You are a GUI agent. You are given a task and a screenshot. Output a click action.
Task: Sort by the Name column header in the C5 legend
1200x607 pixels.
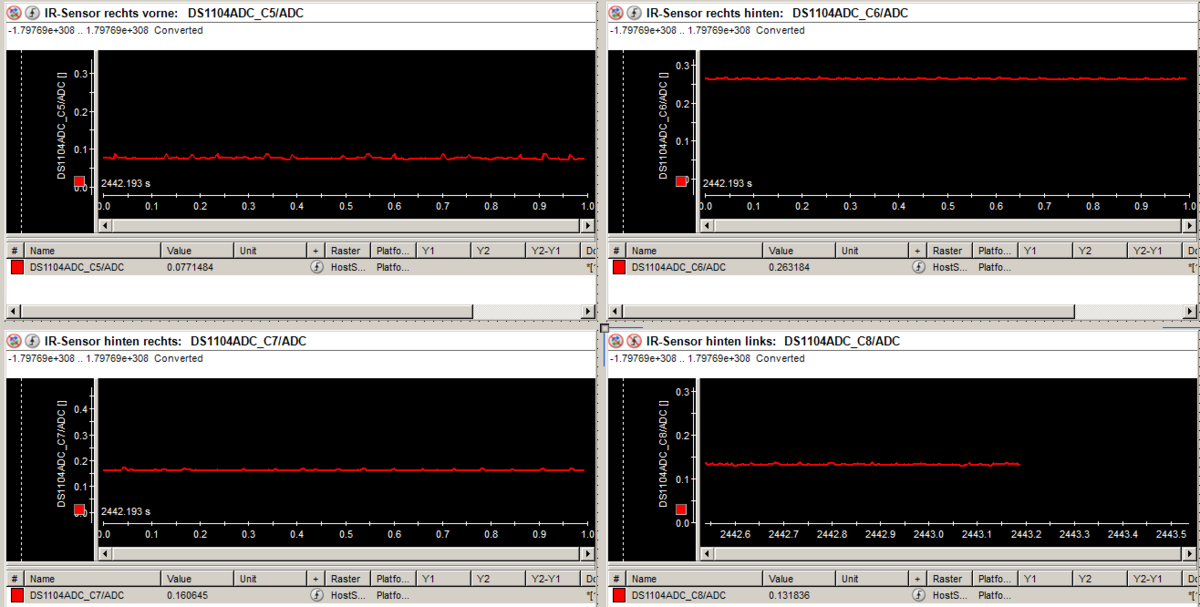[x=92, y=250]
